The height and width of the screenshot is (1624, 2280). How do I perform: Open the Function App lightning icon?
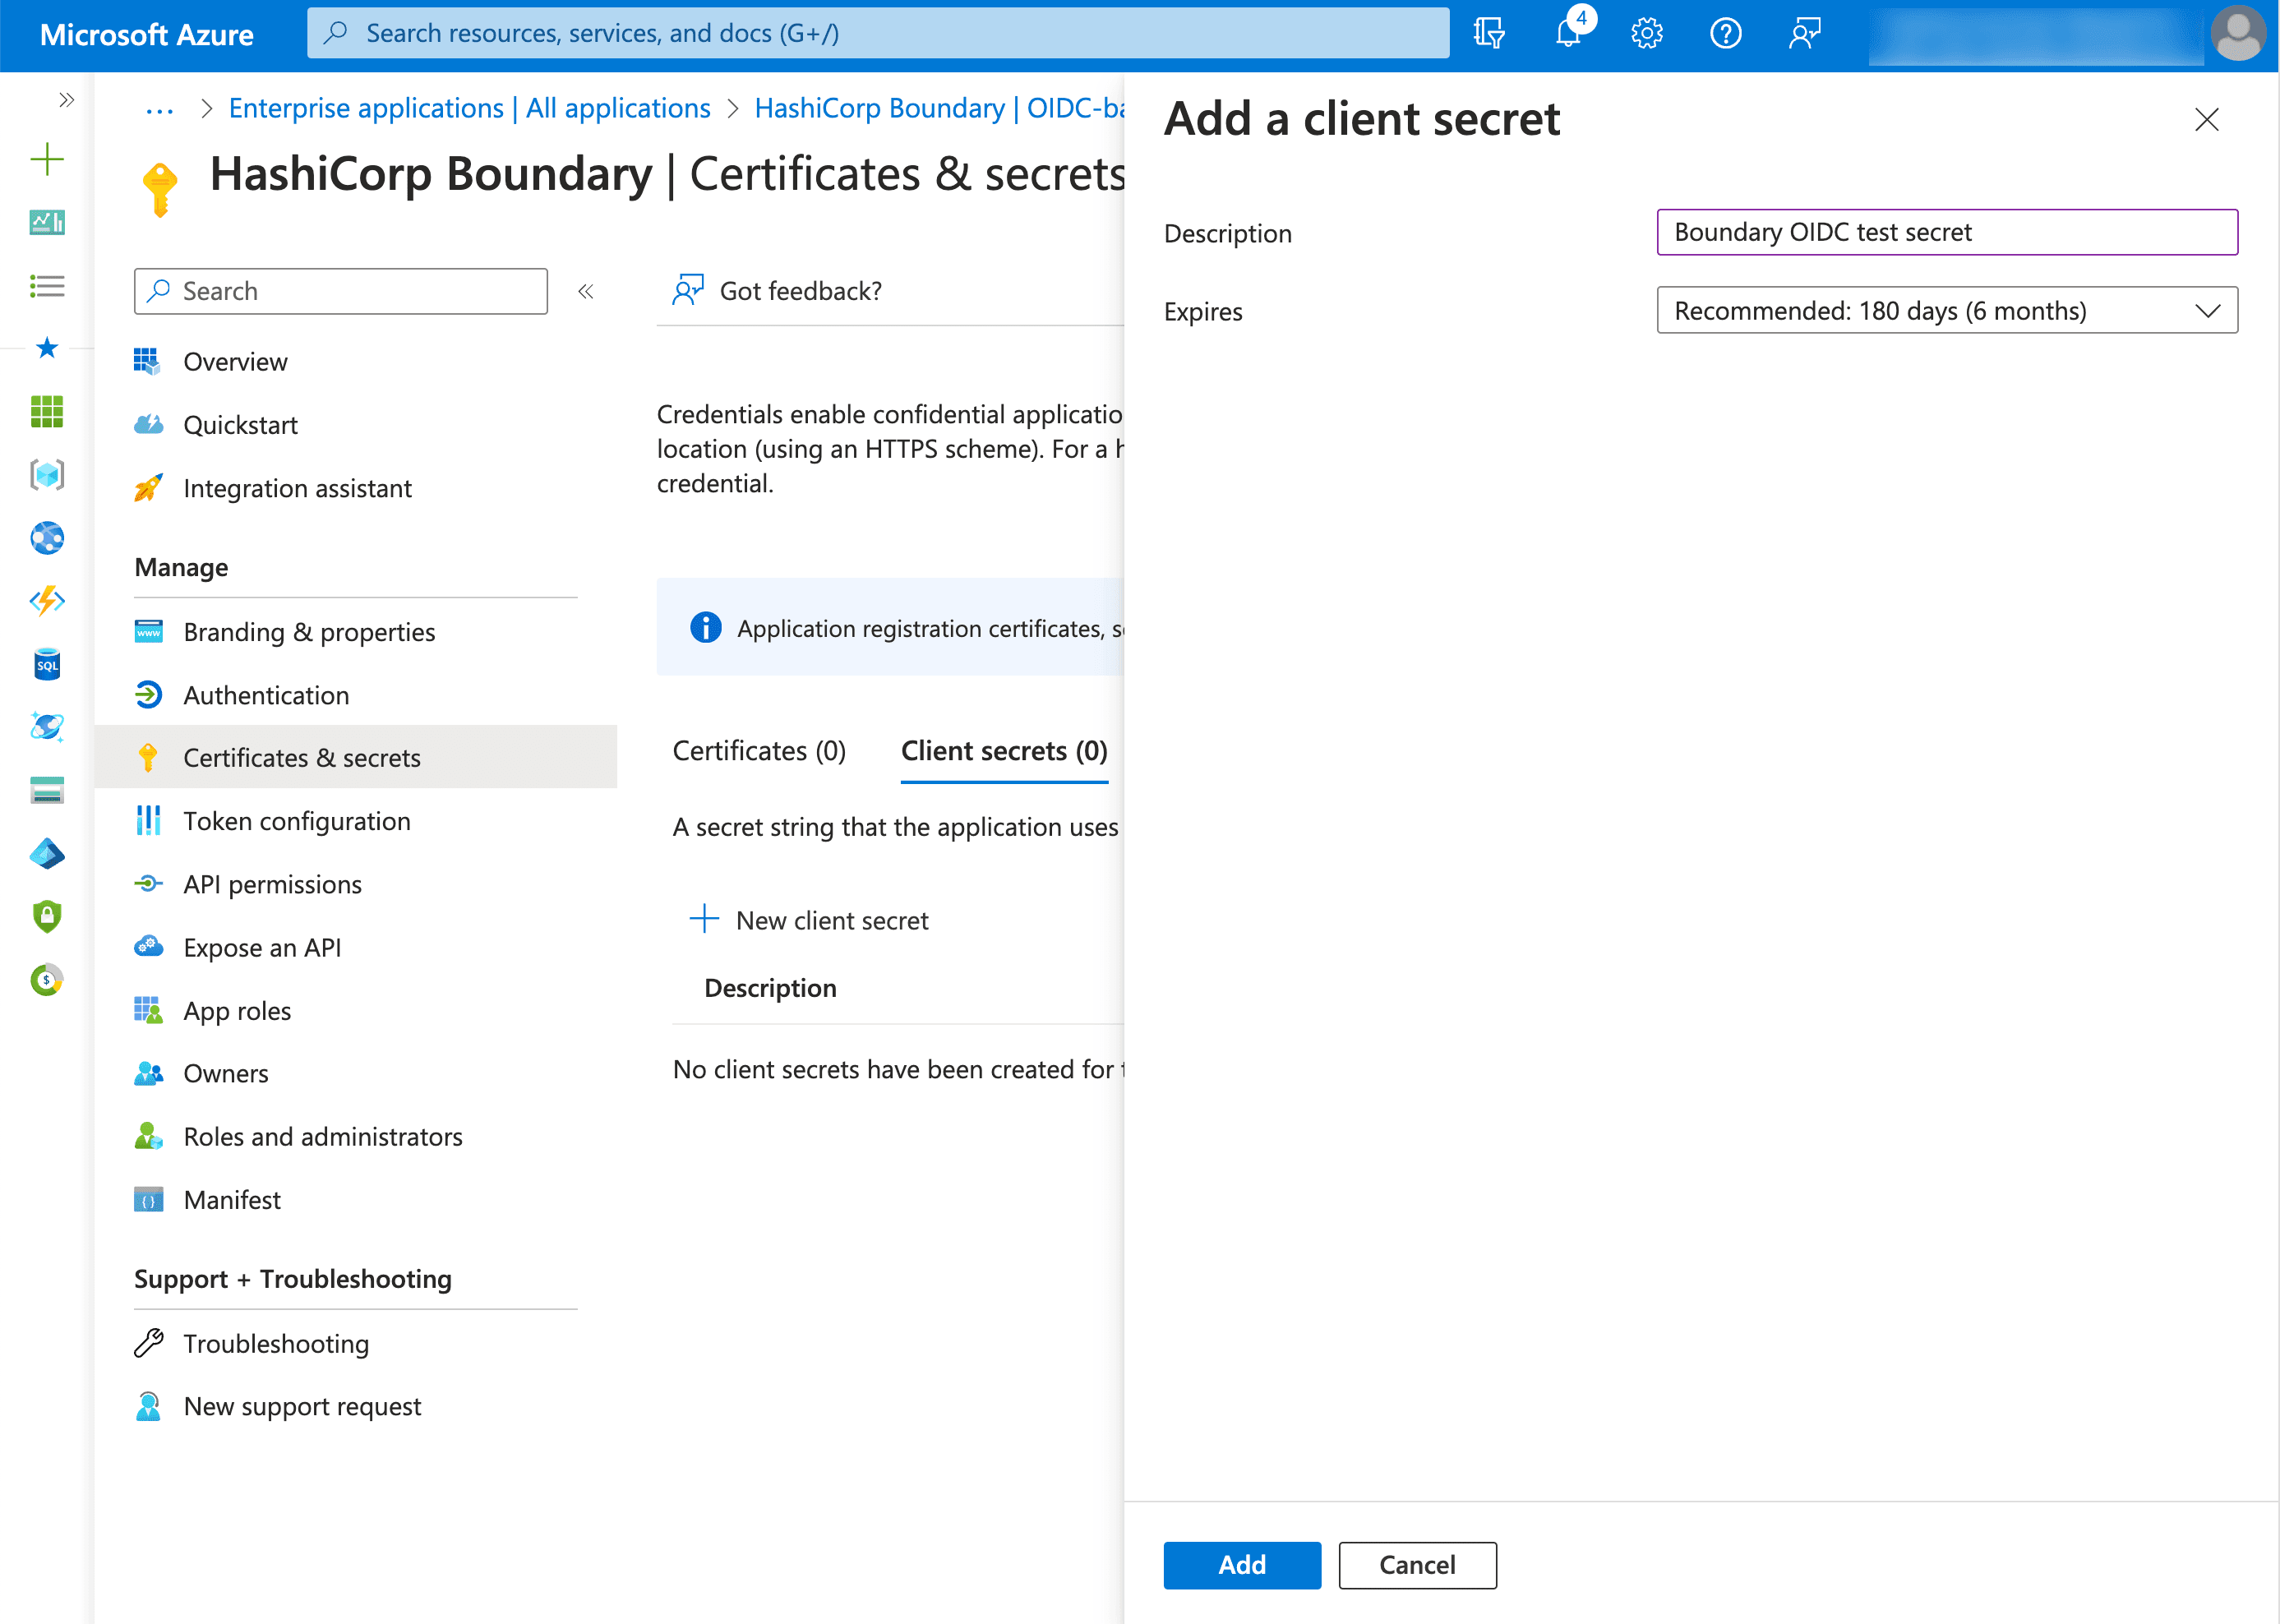(x=47, y=601)
